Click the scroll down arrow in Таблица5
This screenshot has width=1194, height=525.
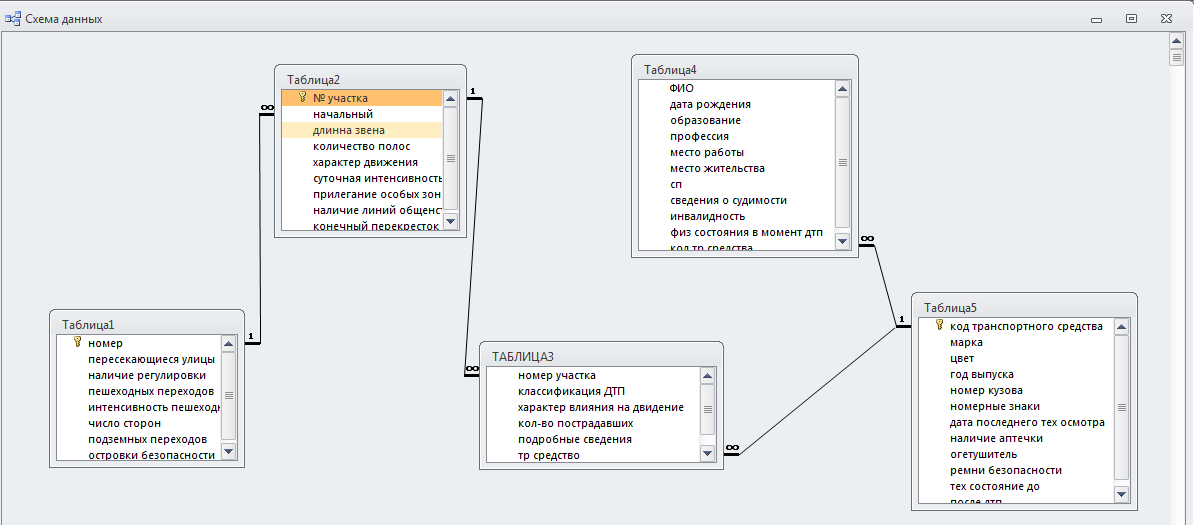pos(1121,495)
